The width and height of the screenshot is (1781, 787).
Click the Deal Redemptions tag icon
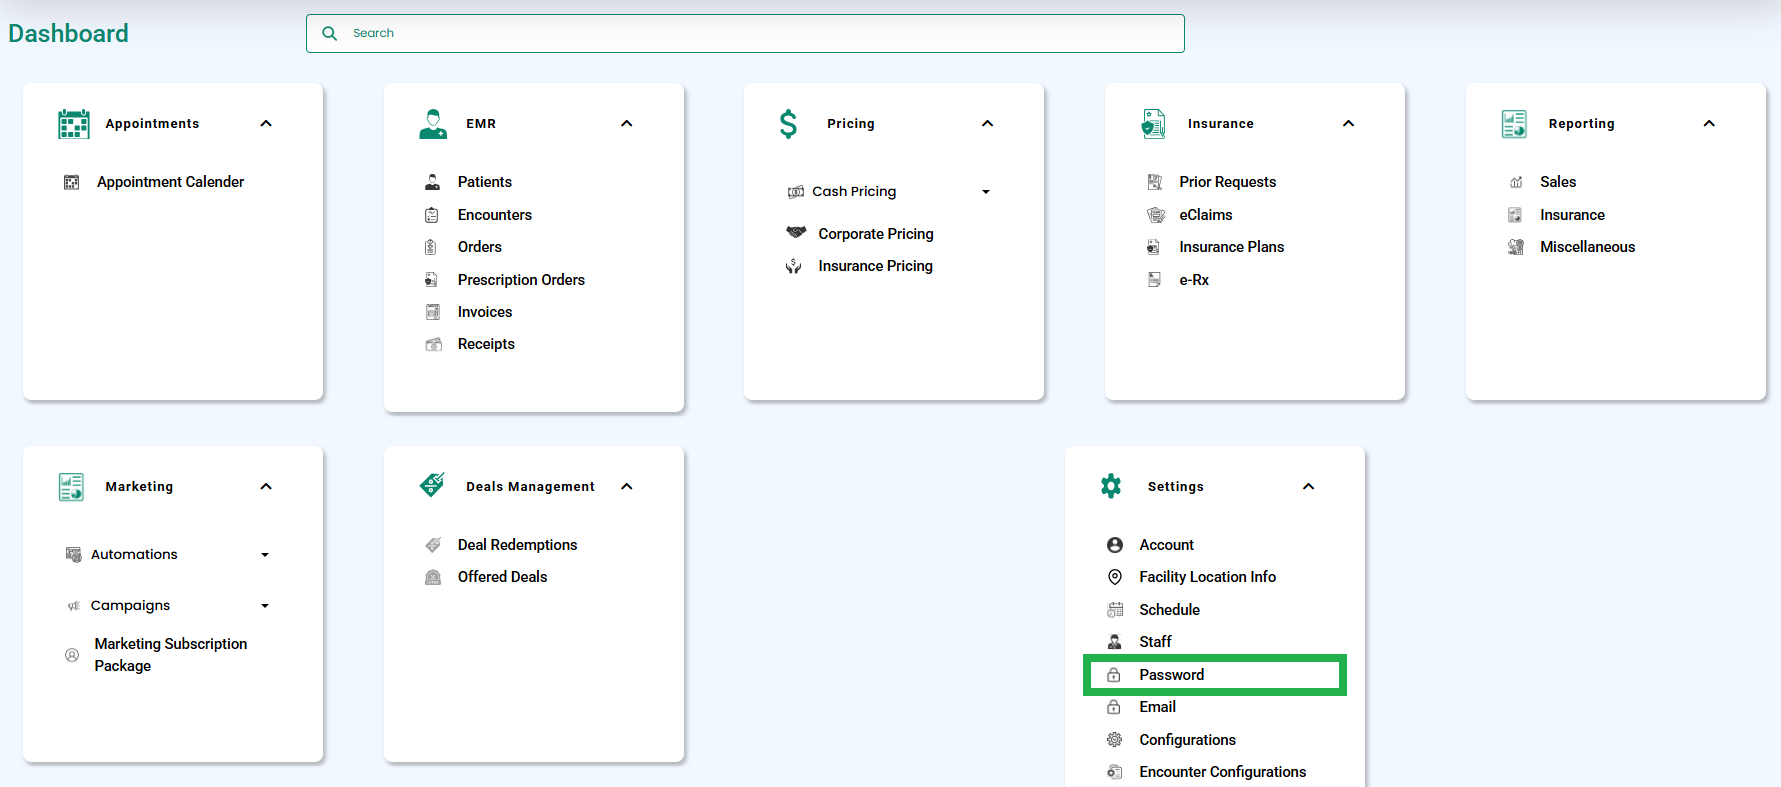433,545
